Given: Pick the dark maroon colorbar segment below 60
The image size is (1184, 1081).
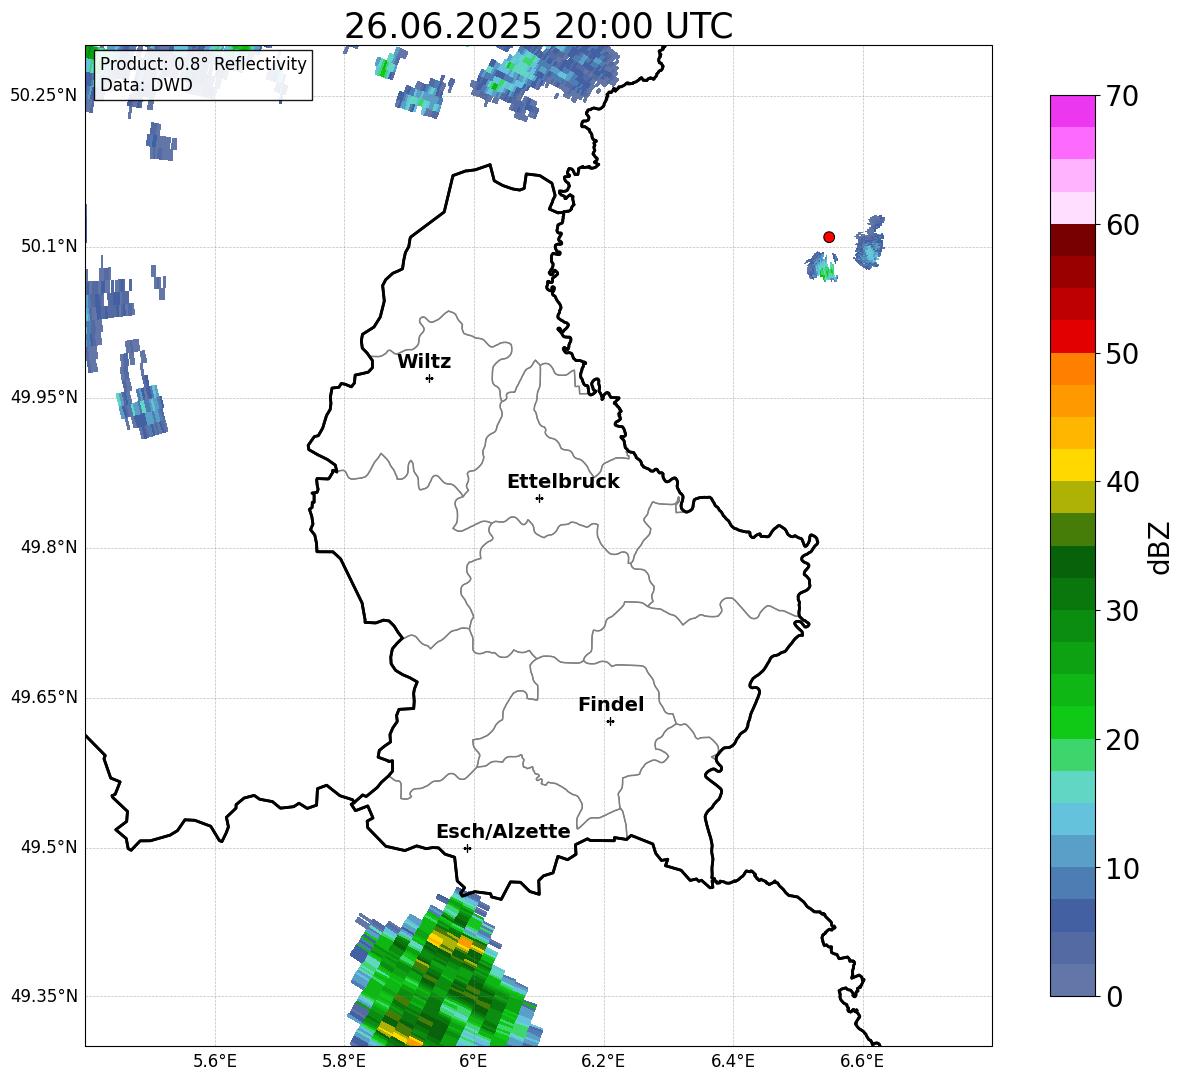Looking at the screenshot, I should [1072, 240].
